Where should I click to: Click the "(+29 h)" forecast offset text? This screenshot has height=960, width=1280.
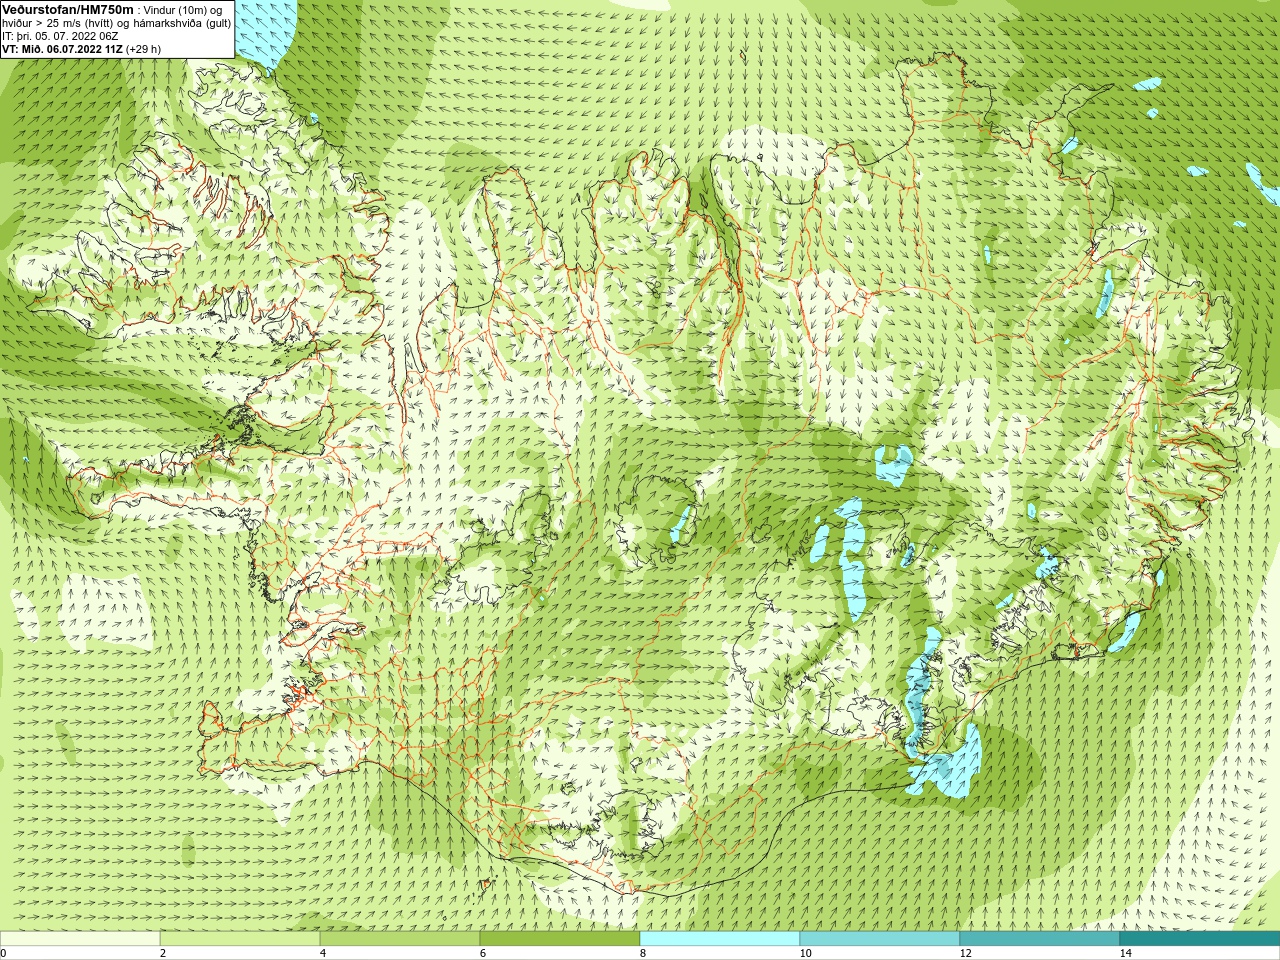pos(143,49)
